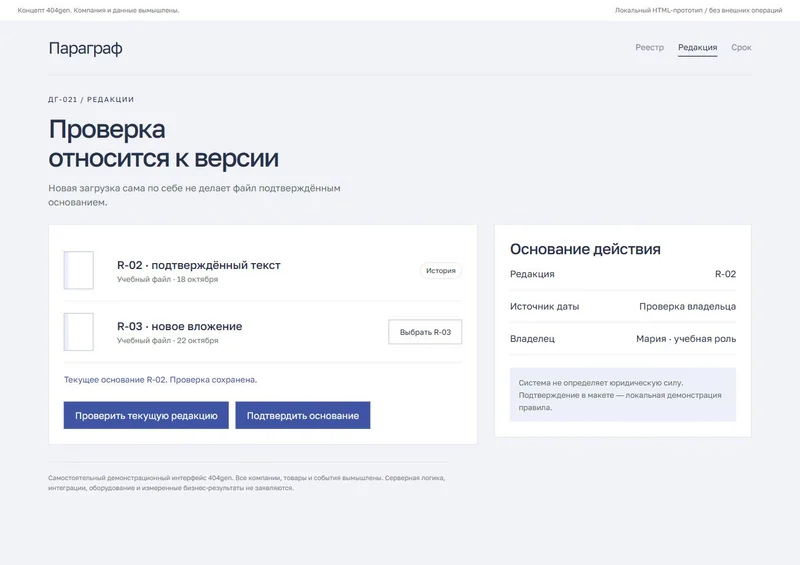This screenshot has height=565, width=800.
Task: Select the Редакция navigation tab
Action: point(697,47)
